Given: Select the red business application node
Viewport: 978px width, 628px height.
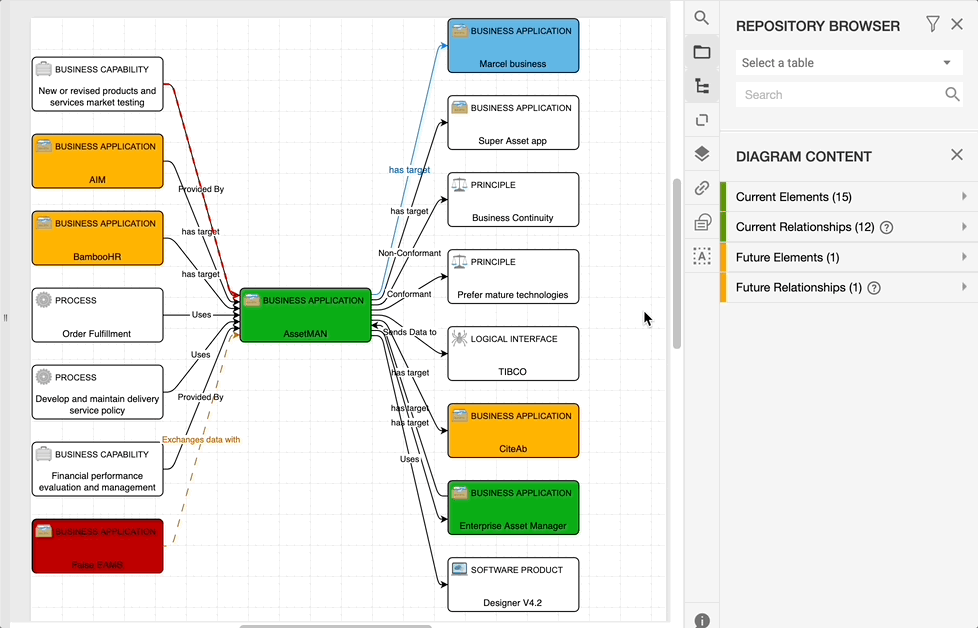Looking at the screenshot, I should (x=98, y=546).
